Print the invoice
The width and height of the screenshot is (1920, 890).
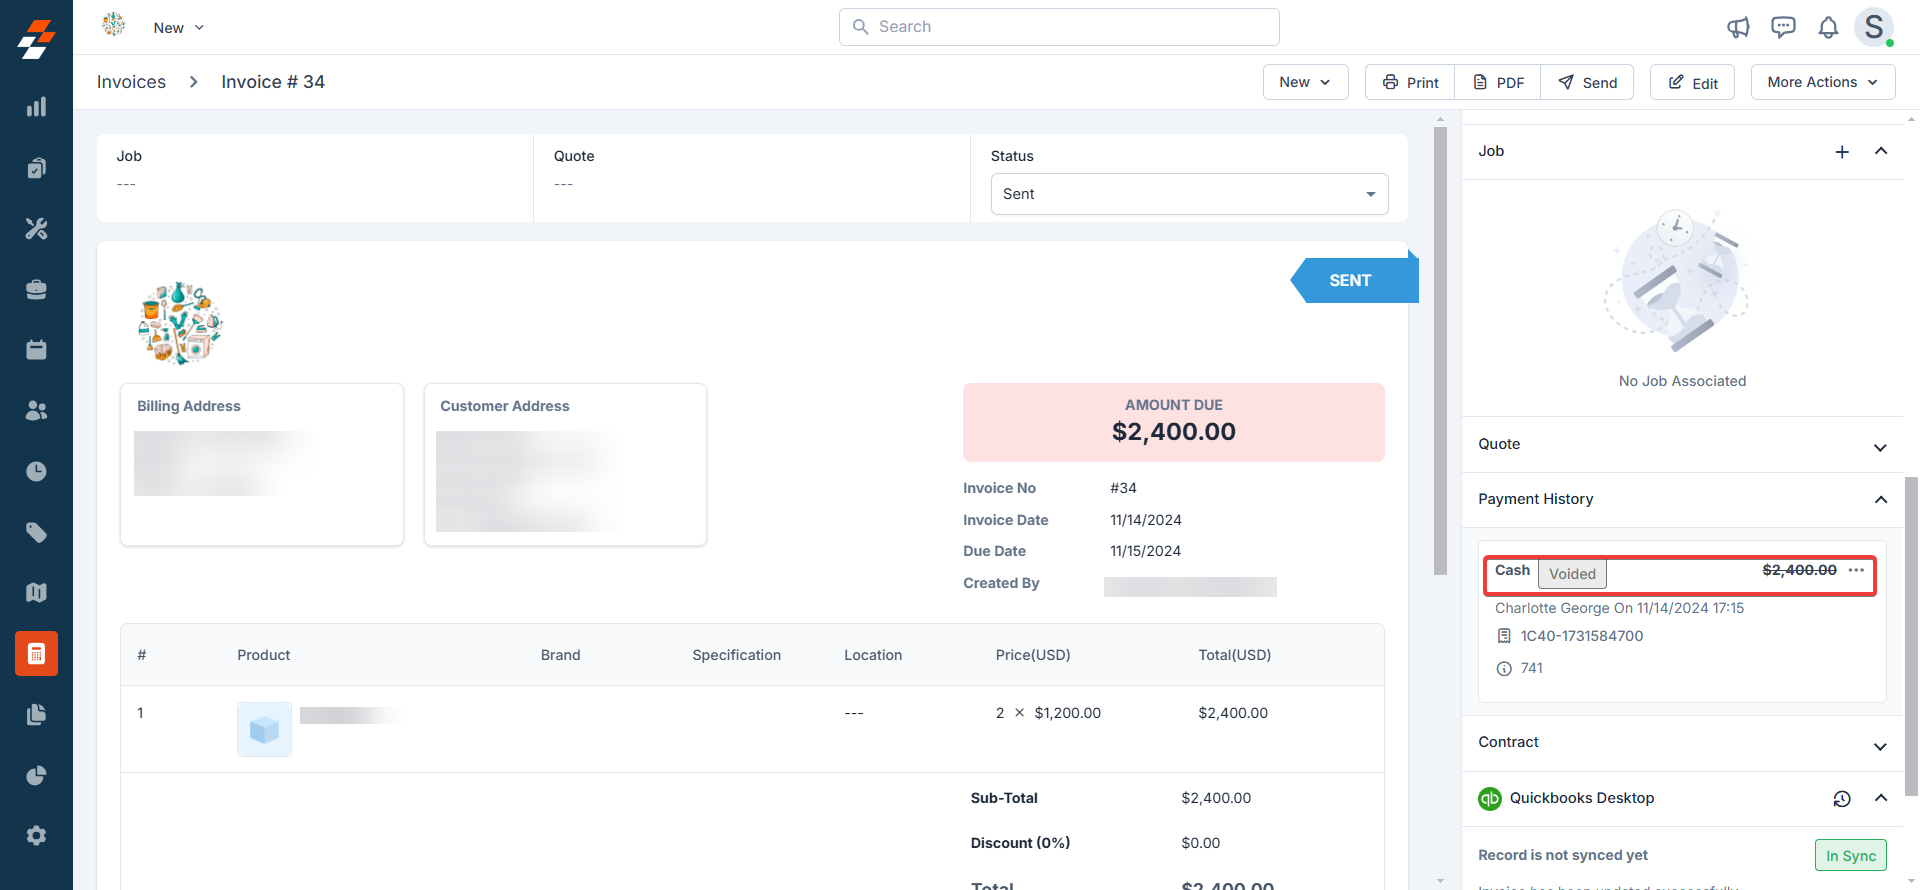click(1410, 82)
